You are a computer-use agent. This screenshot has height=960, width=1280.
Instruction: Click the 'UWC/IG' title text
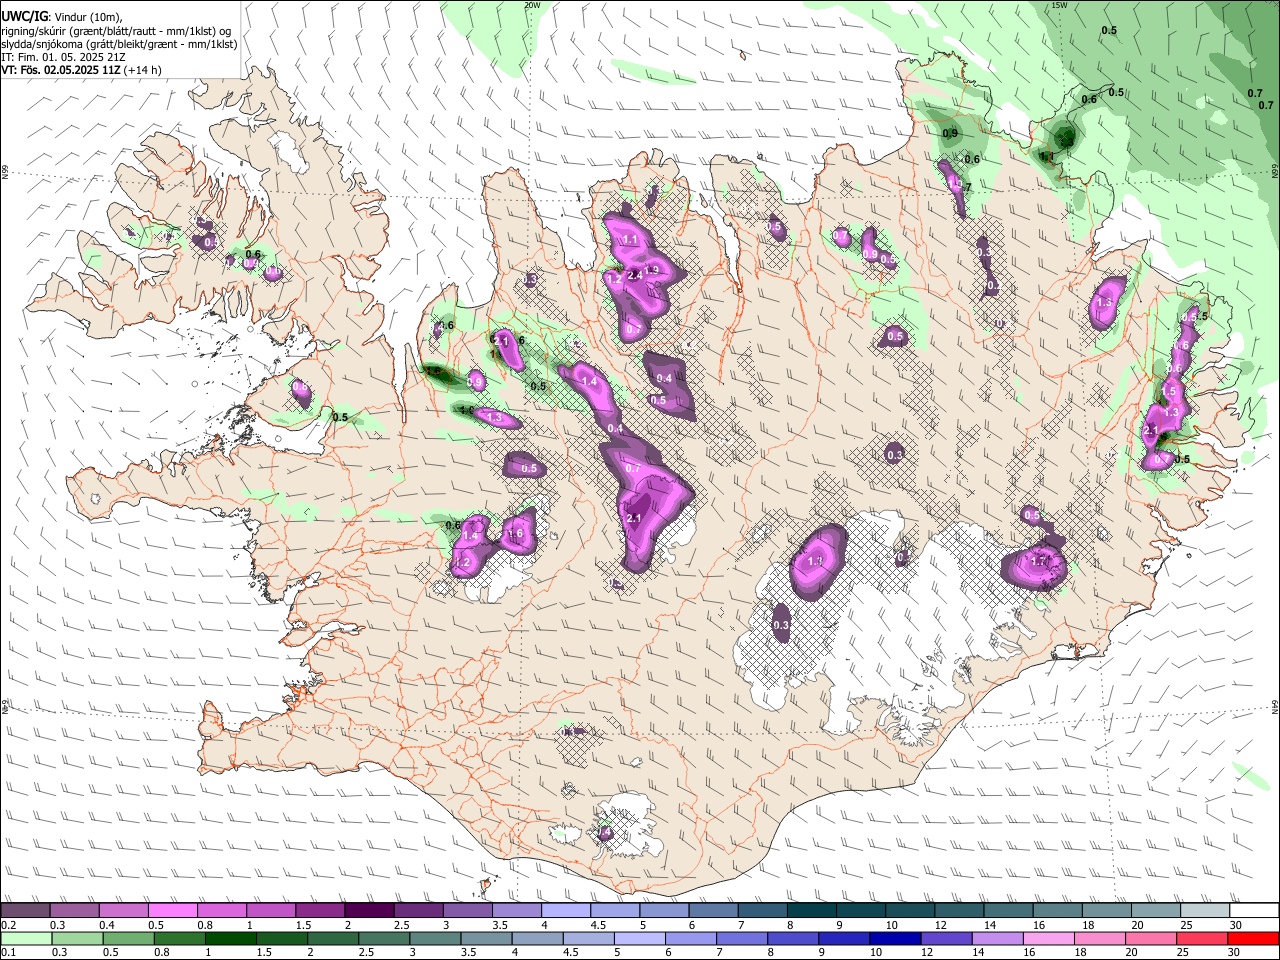click(23, 17)
